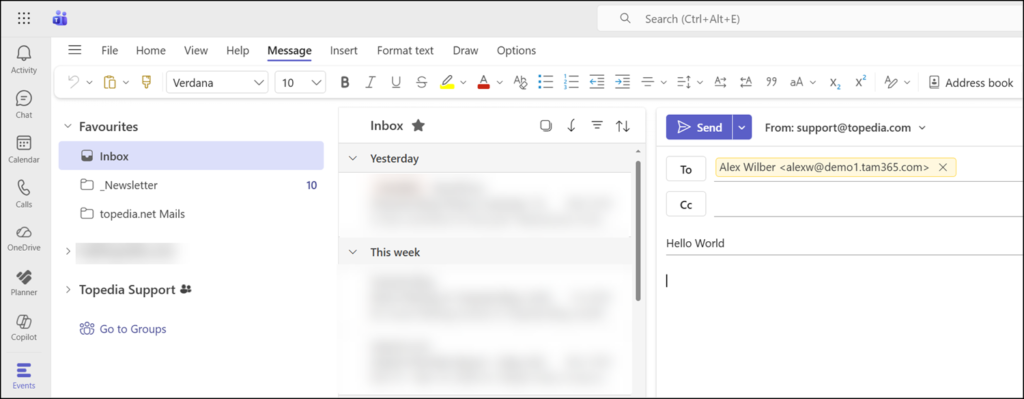Open the File menu

click(x=110, y=50)
